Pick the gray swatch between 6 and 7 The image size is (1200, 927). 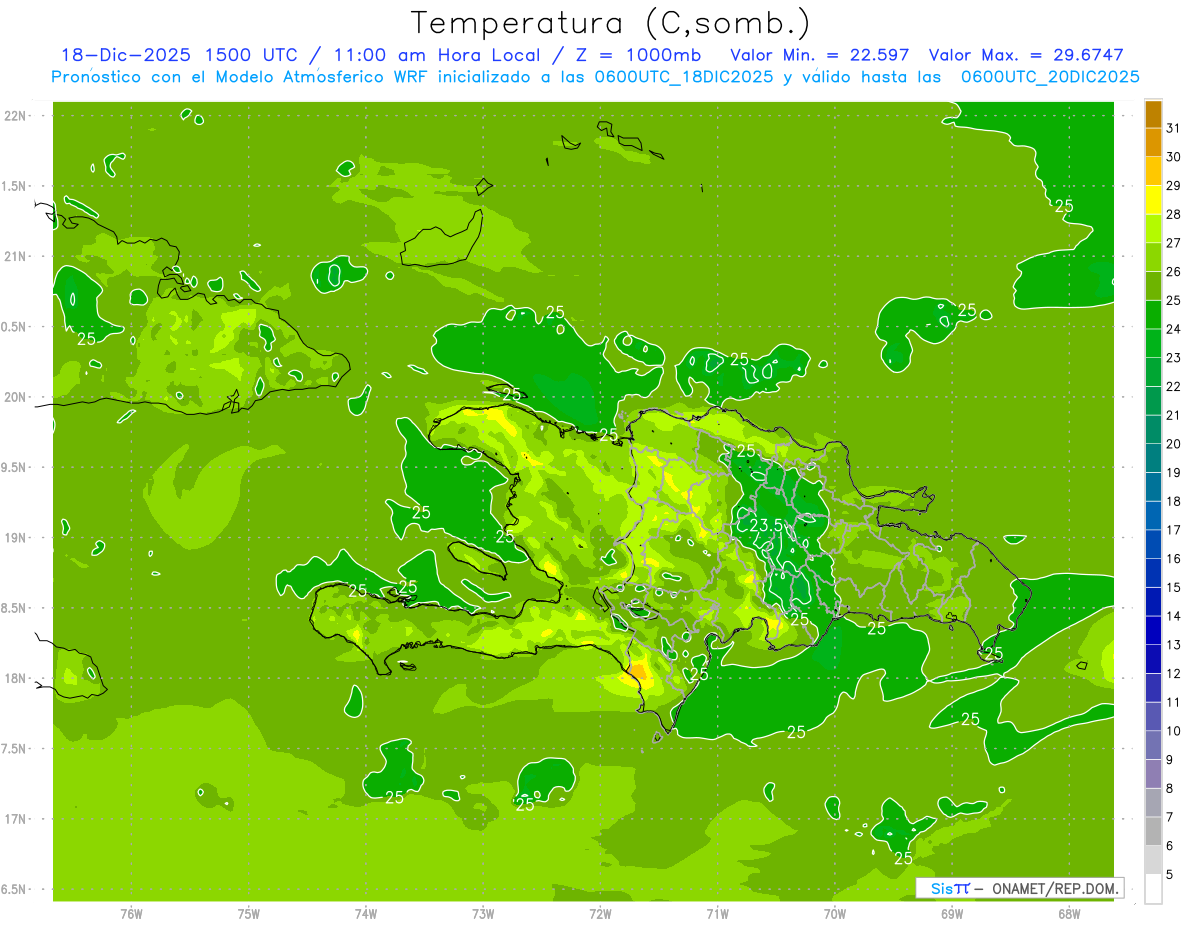point(1153,832)
